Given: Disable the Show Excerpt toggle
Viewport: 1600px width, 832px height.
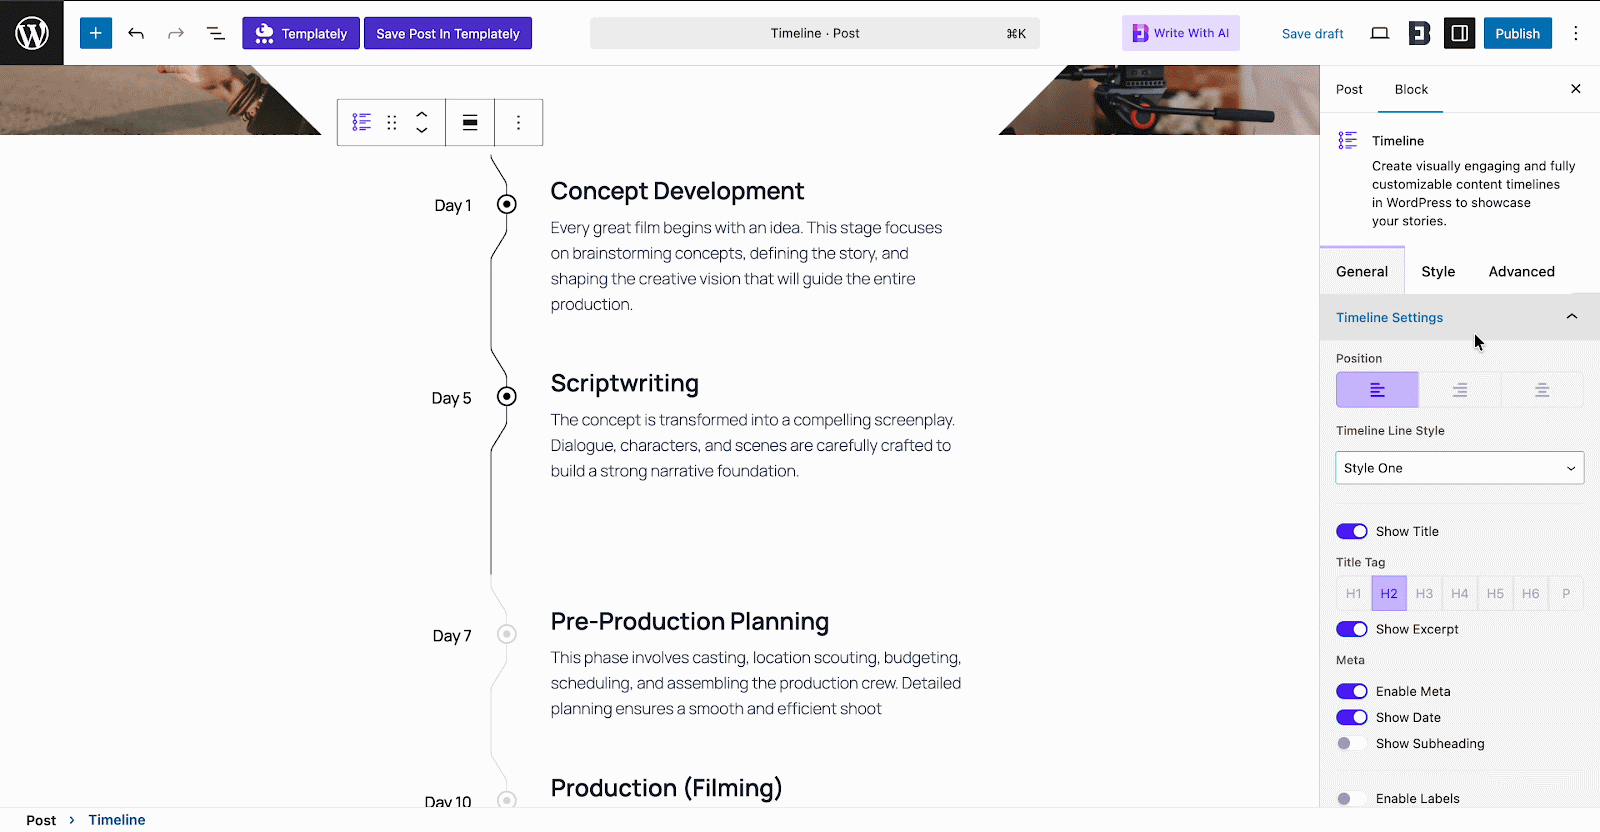Looking at the screenshot, I should (x=1351, y=628).
